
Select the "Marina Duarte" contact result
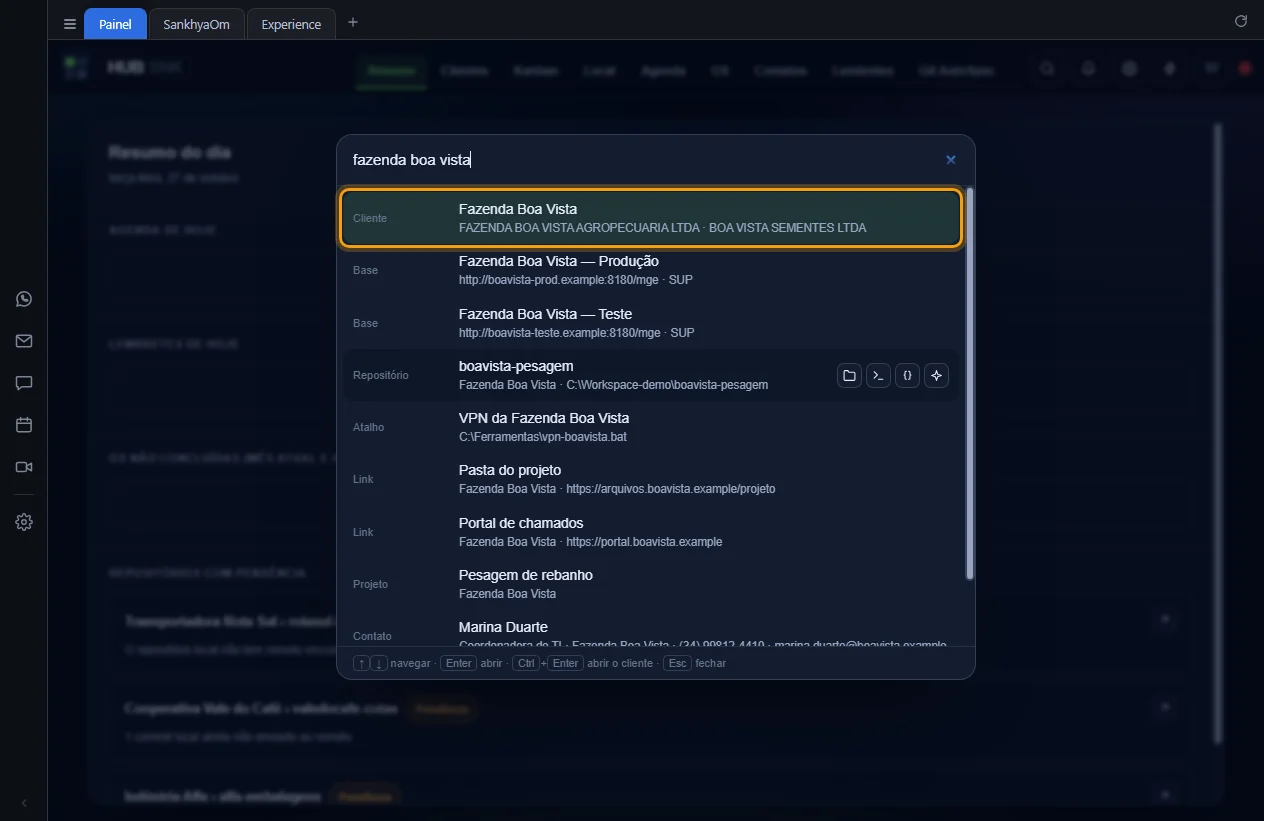coord(651,630)
